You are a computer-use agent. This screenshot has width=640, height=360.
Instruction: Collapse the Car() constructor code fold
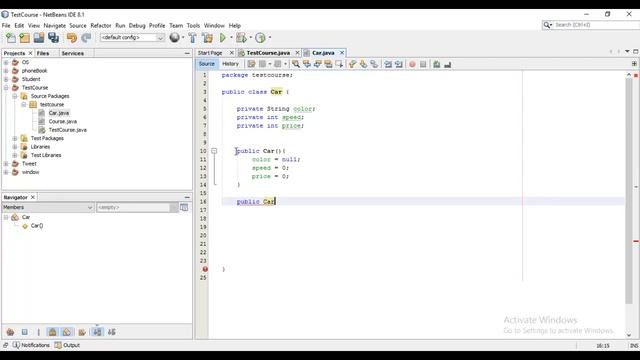tap(214, 151)
